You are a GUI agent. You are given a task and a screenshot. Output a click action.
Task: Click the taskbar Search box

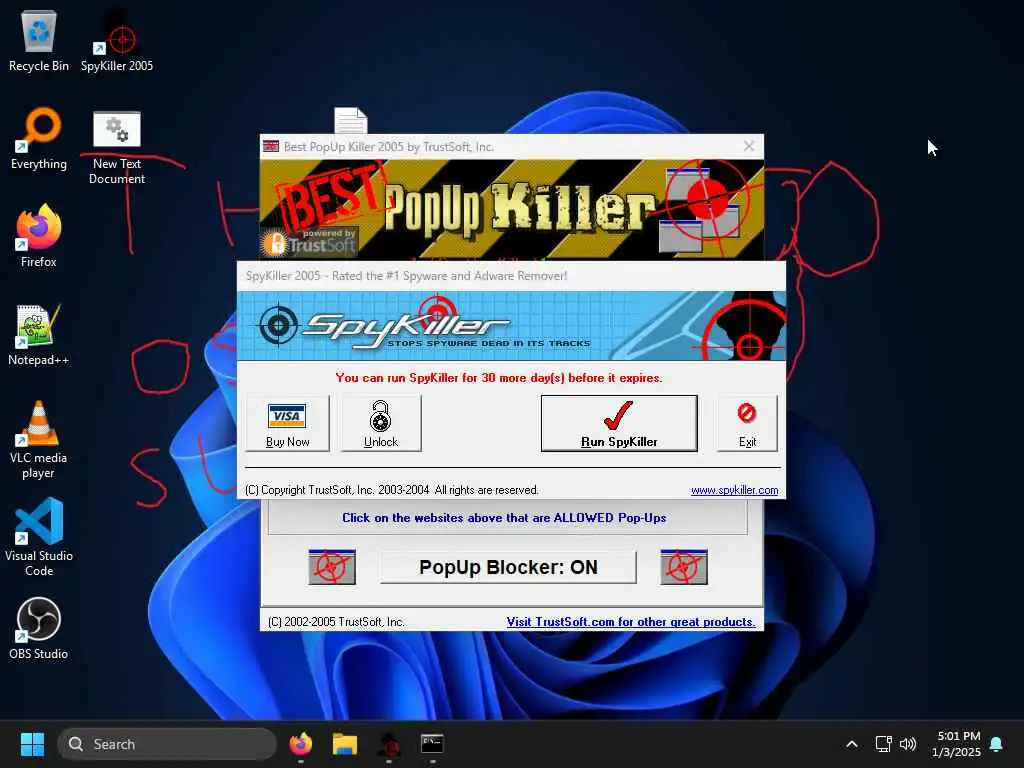[167, 744]
